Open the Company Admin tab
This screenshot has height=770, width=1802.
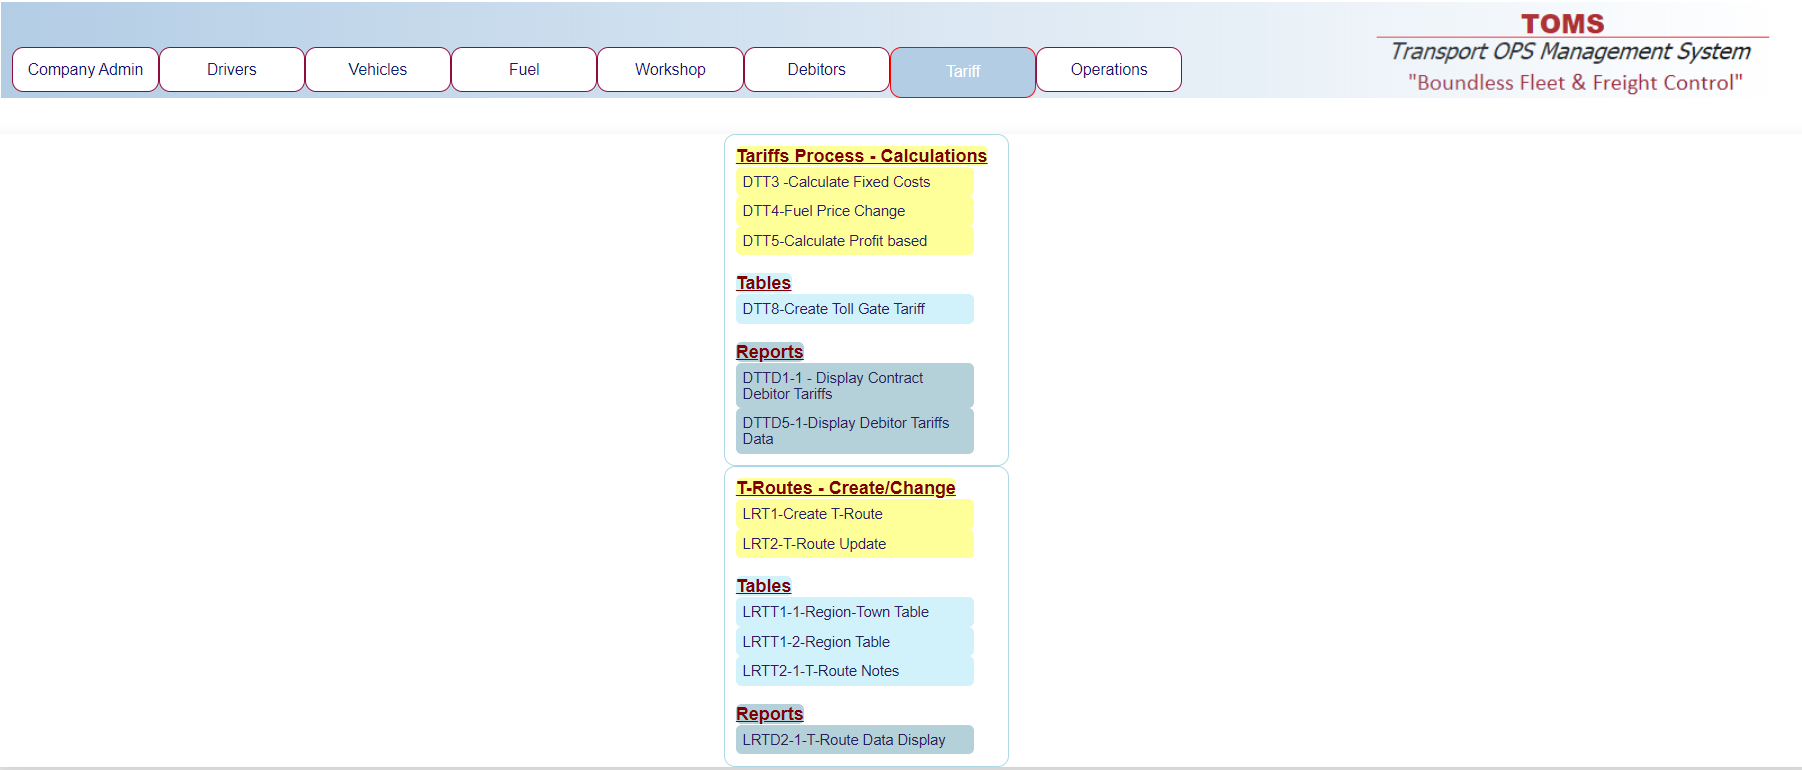click(85, 70)
